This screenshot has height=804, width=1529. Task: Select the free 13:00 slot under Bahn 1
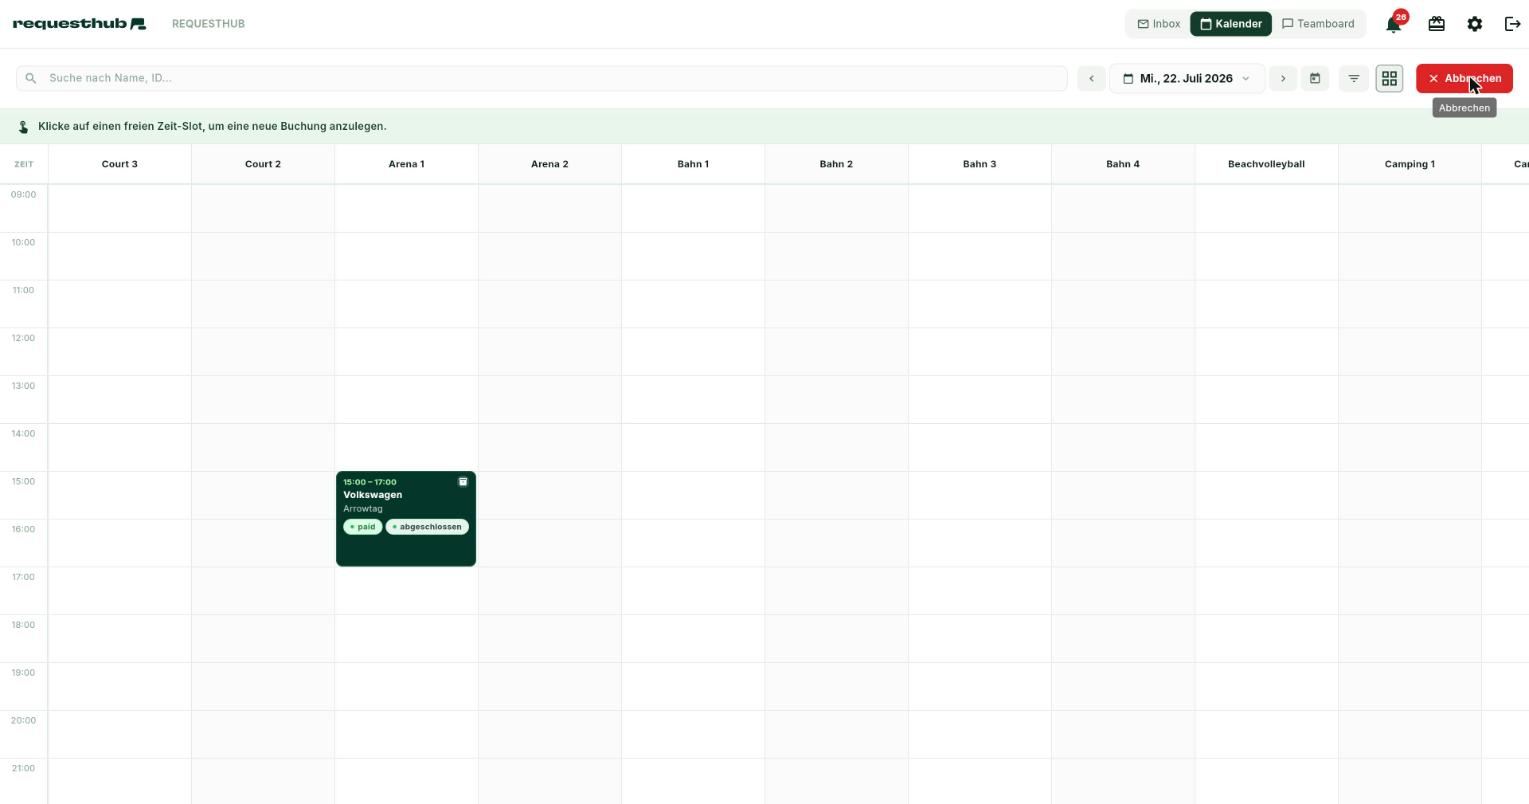click(x=693, y=400)
